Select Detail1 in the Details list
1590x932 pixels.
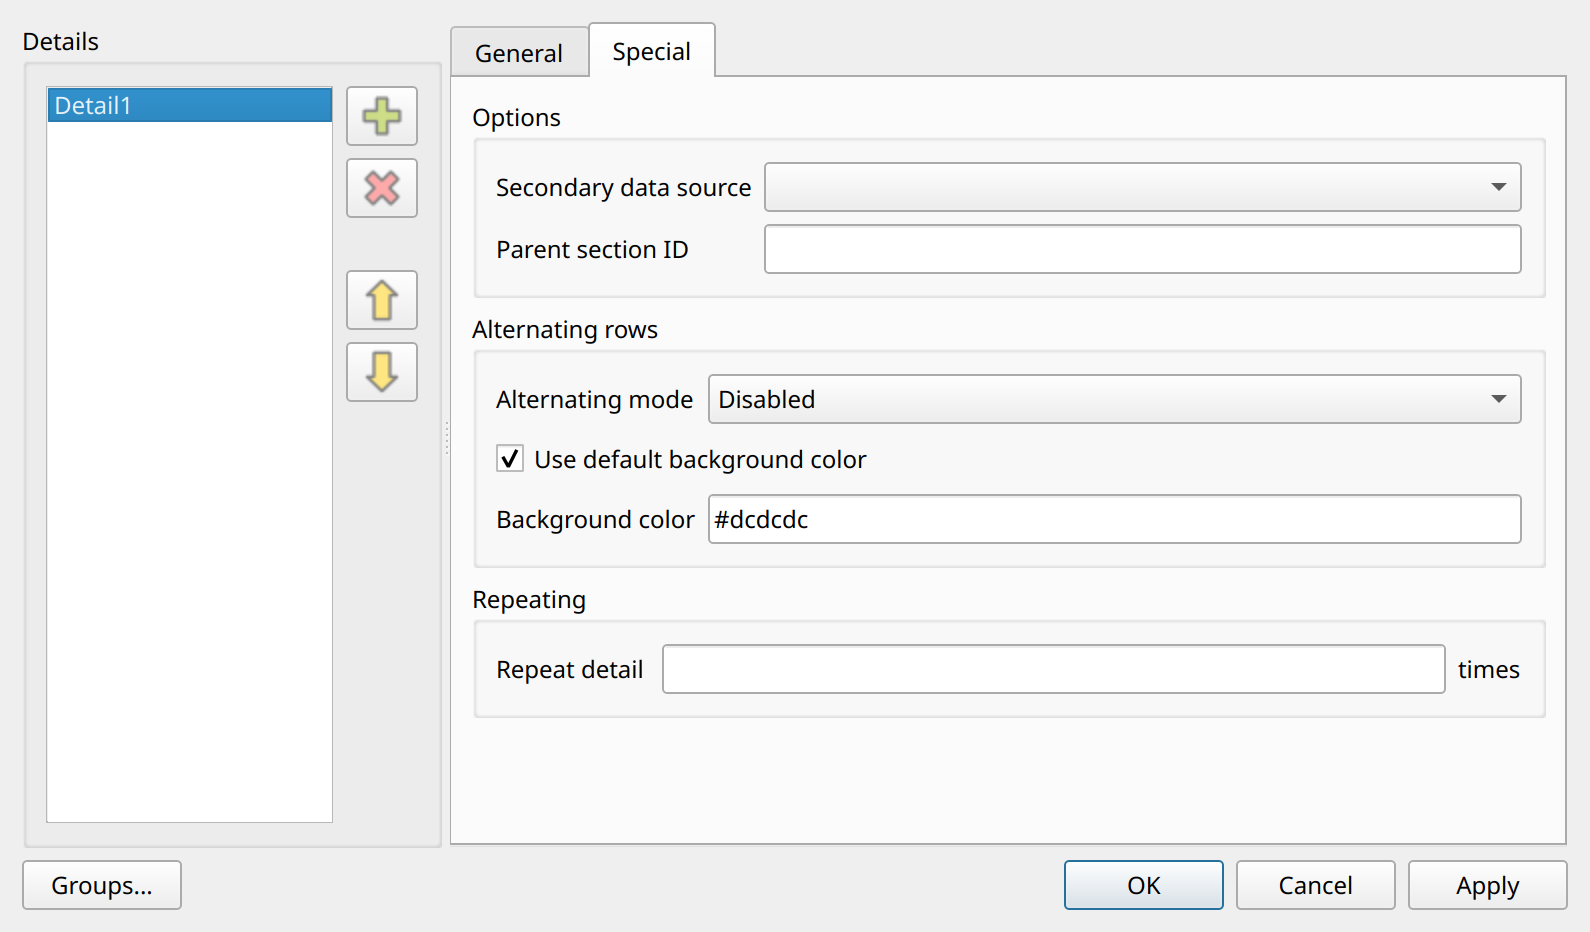[x=190, y=105]
